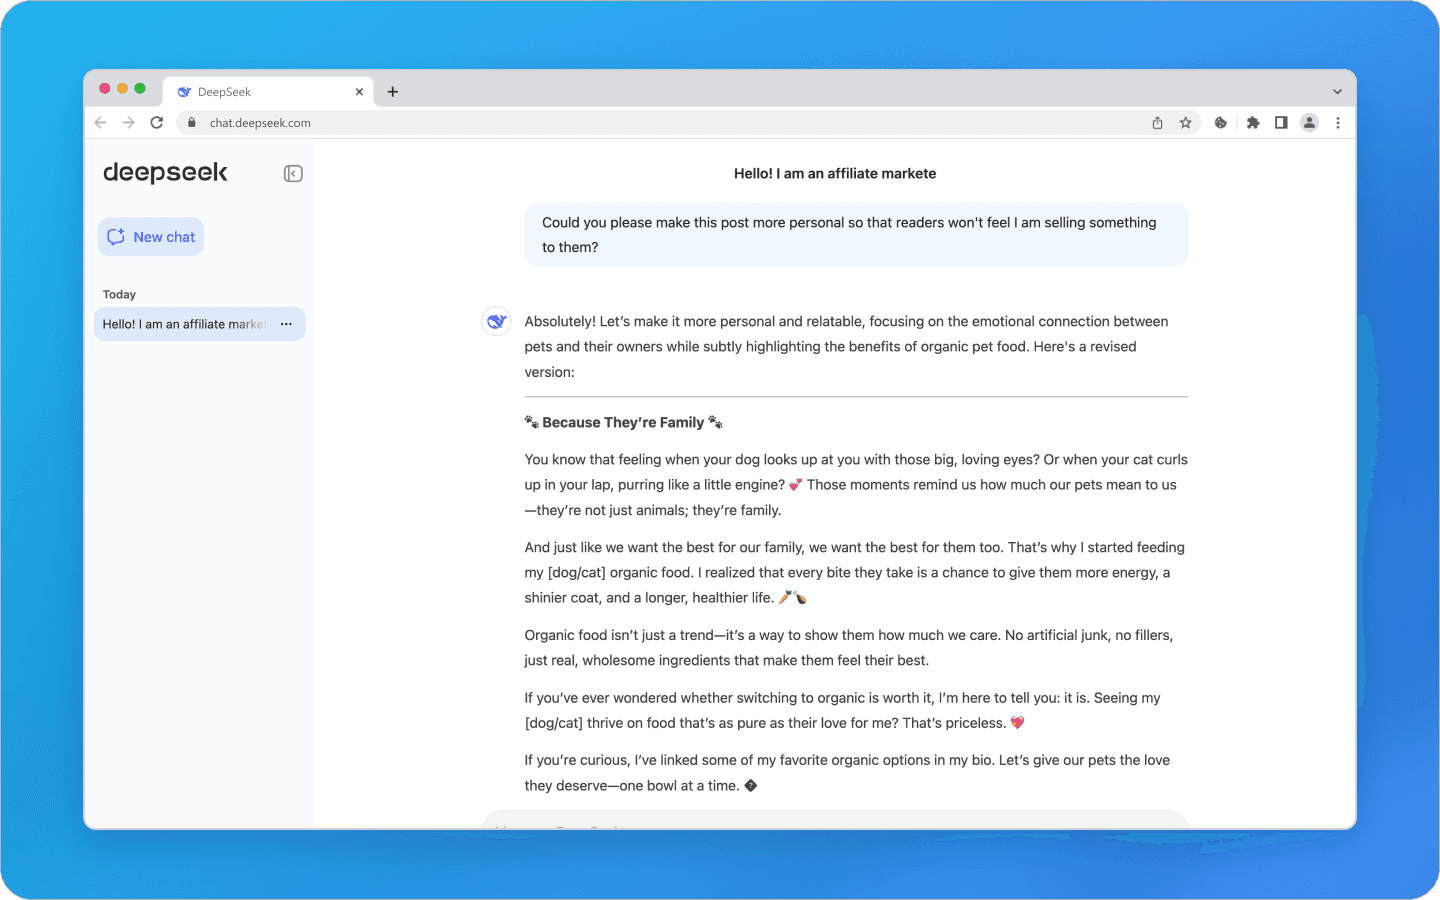Open the browser three-dot menu
The image size is (1440, 900).
click(1338, 123)
